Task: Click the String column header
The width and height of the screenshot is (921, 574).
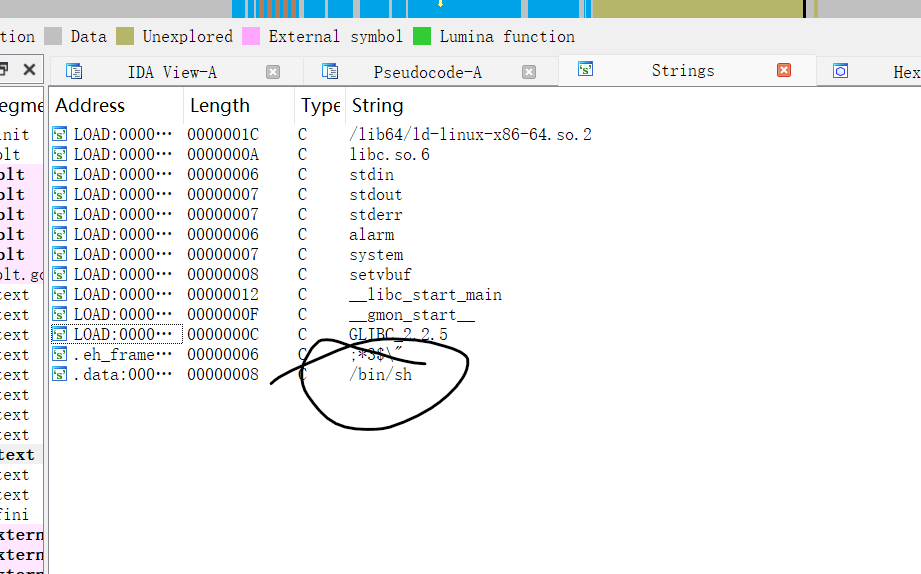Action: [x=377, y=106]
